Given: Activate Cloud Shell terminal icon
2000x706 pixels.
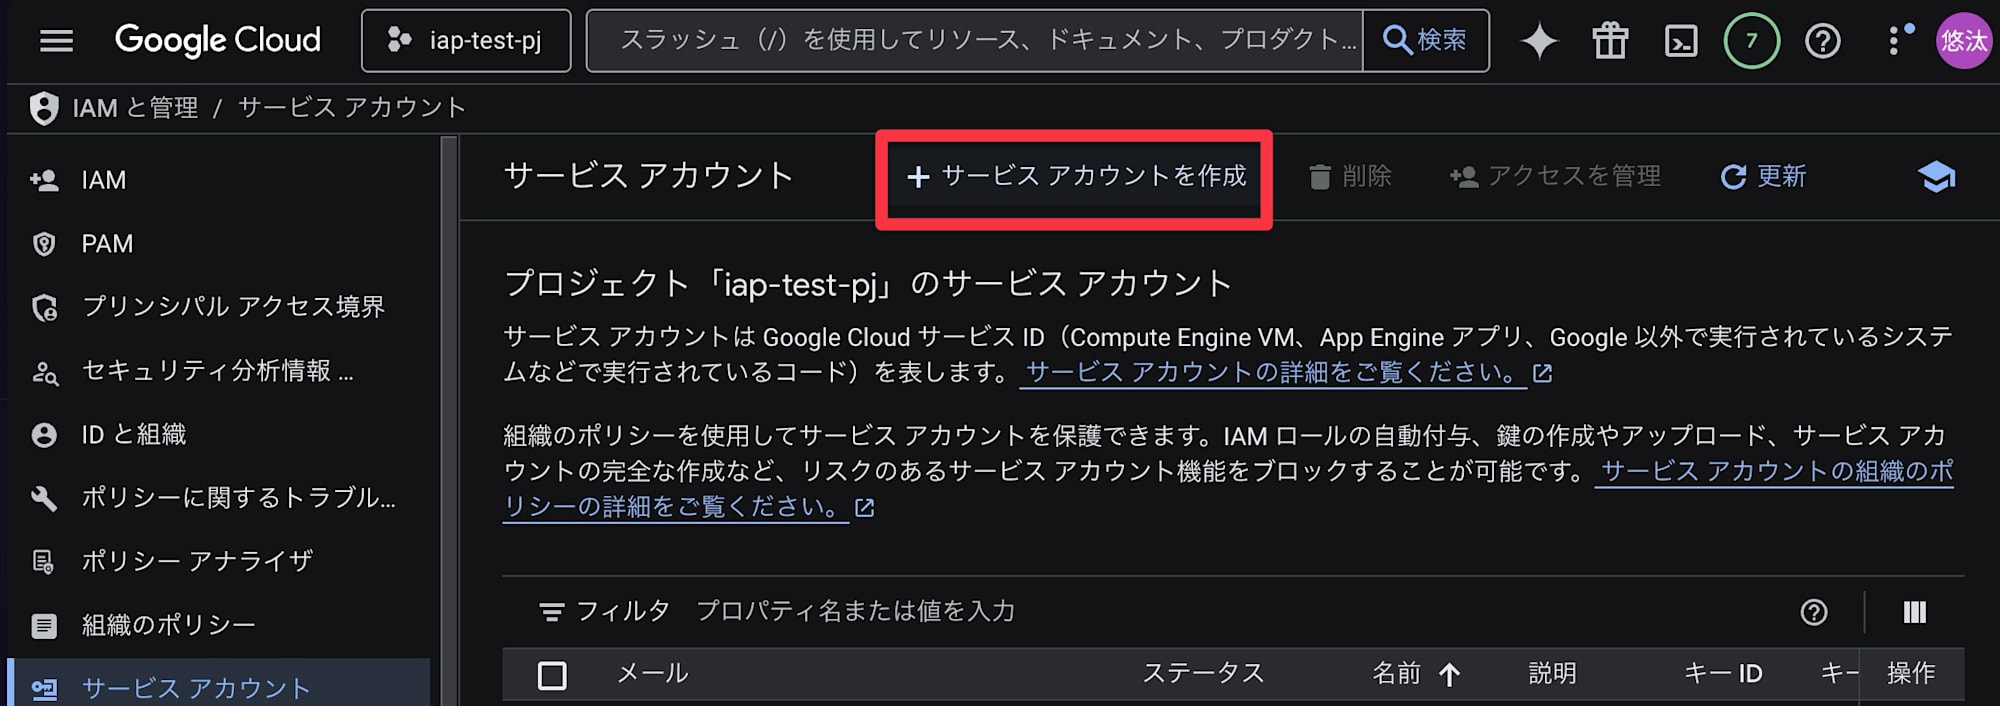Looking at the screenshot, I should tap(1681, 41).
